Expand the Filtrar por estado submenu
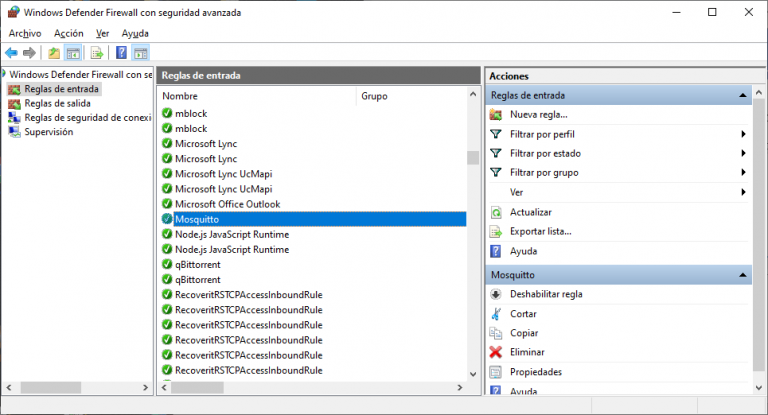Image resolution: width=768 pixels, height=415 pixels. click(743, 154)
